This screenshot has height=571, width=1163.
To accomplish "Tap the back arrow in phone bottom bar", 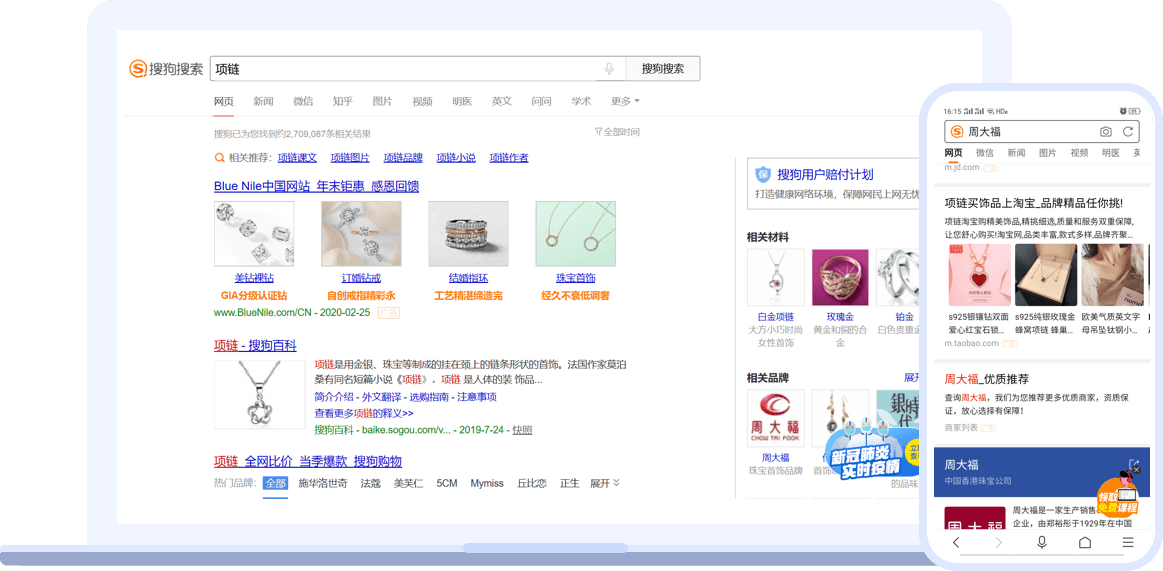I will point(956,542).
